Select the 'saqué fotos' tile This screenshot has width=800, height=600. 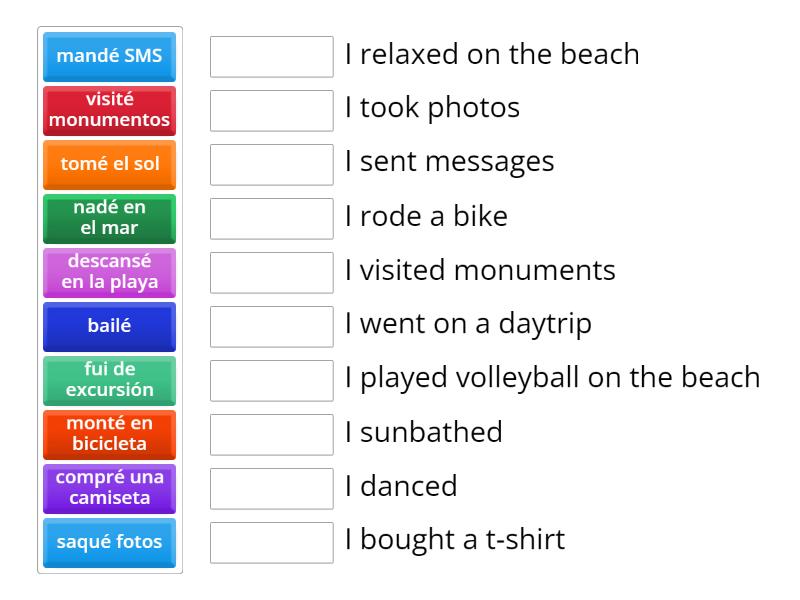[110, 542]
